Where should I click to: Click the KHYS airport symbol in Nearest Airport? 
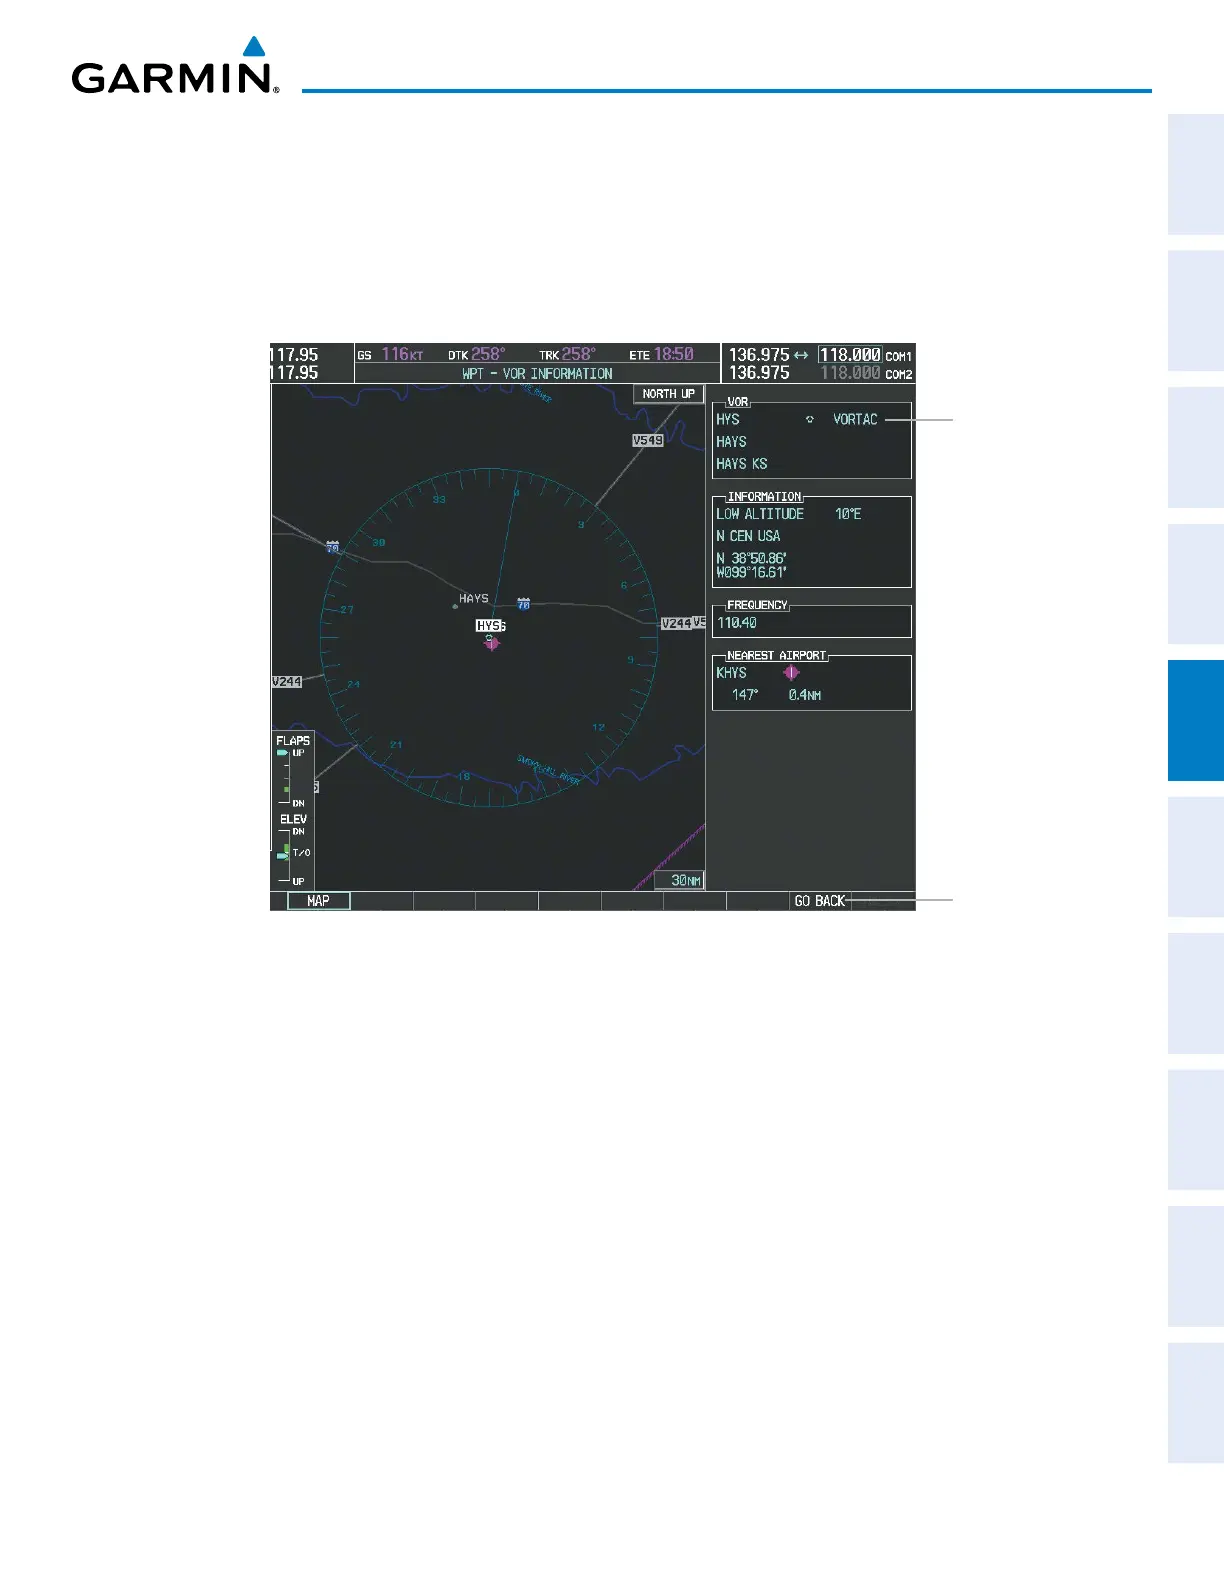(791, 673)
